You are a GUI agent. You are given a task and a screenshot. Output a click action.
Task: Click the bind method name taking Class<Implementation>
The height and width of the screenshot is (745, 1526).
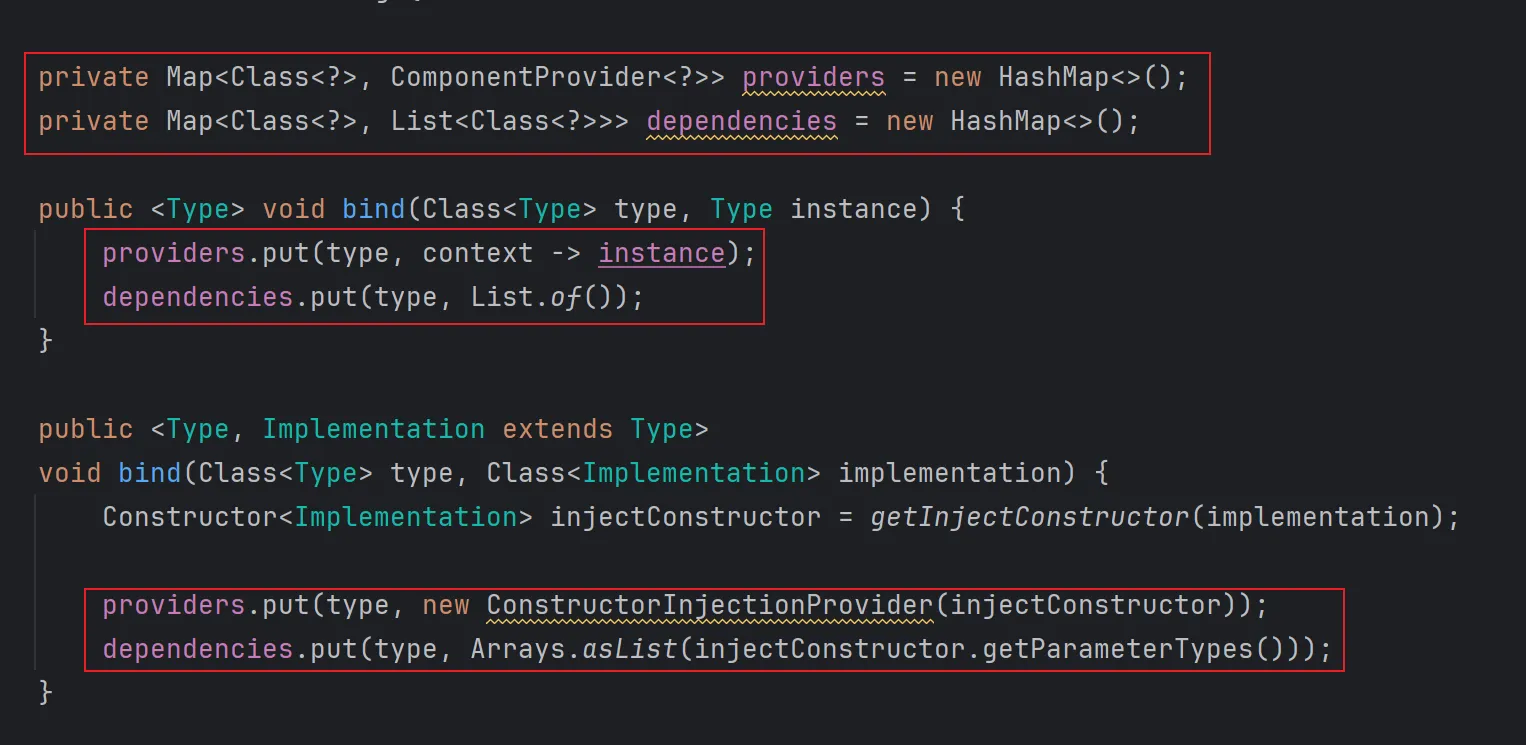(x=149, y=473)
